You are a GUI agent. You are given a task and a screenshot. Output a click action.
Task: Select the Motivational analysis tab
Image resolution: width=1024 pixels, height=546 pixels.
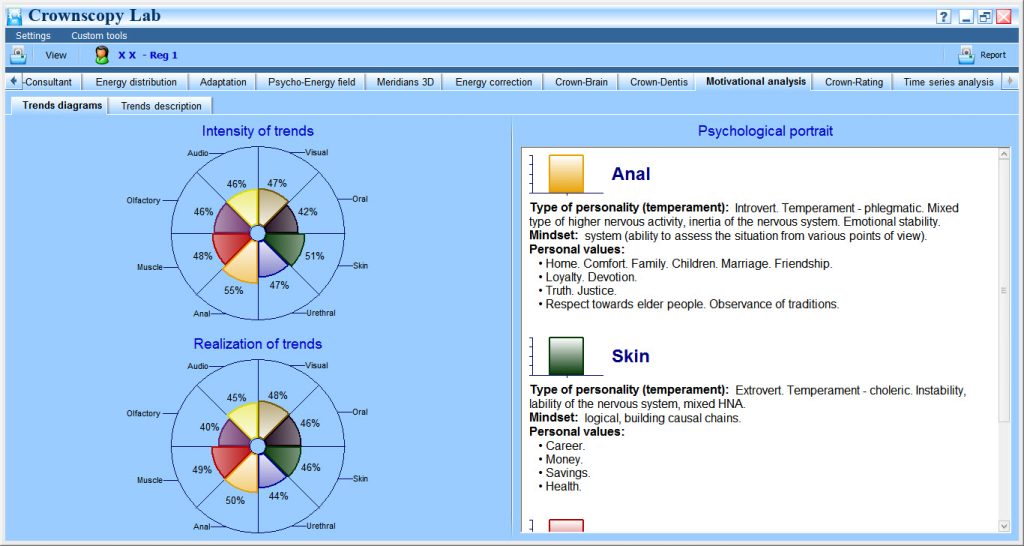756,82
